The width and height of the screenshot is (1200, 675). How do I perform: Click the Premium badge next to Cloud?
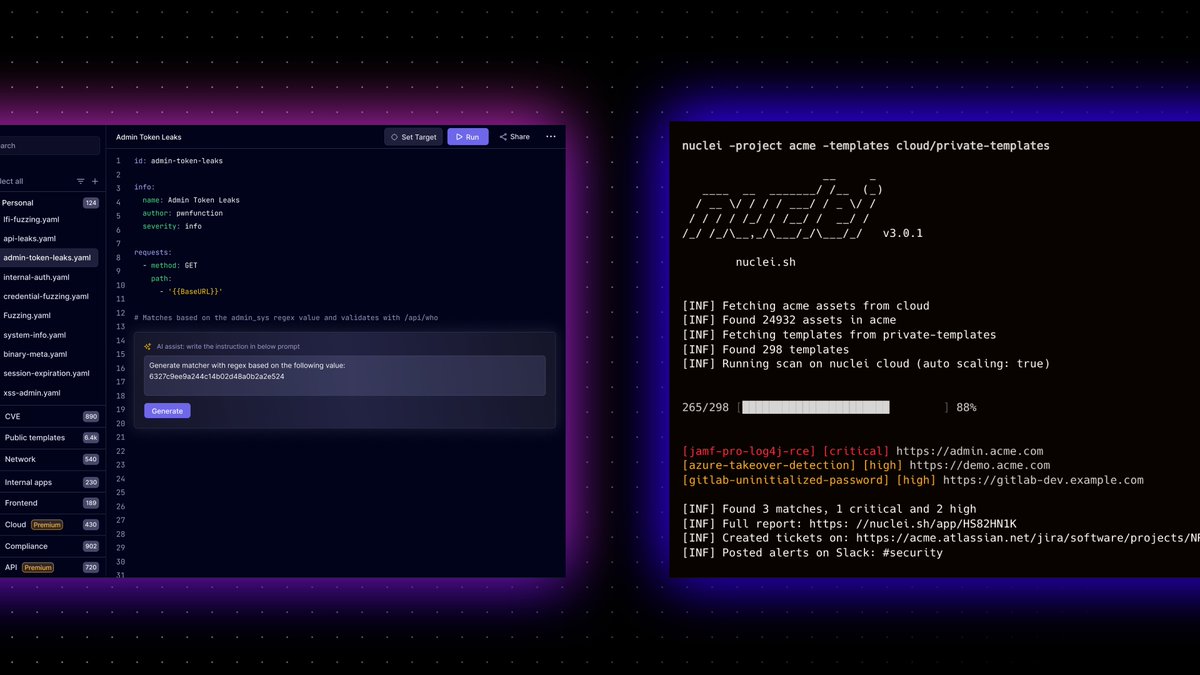(47, 525)
